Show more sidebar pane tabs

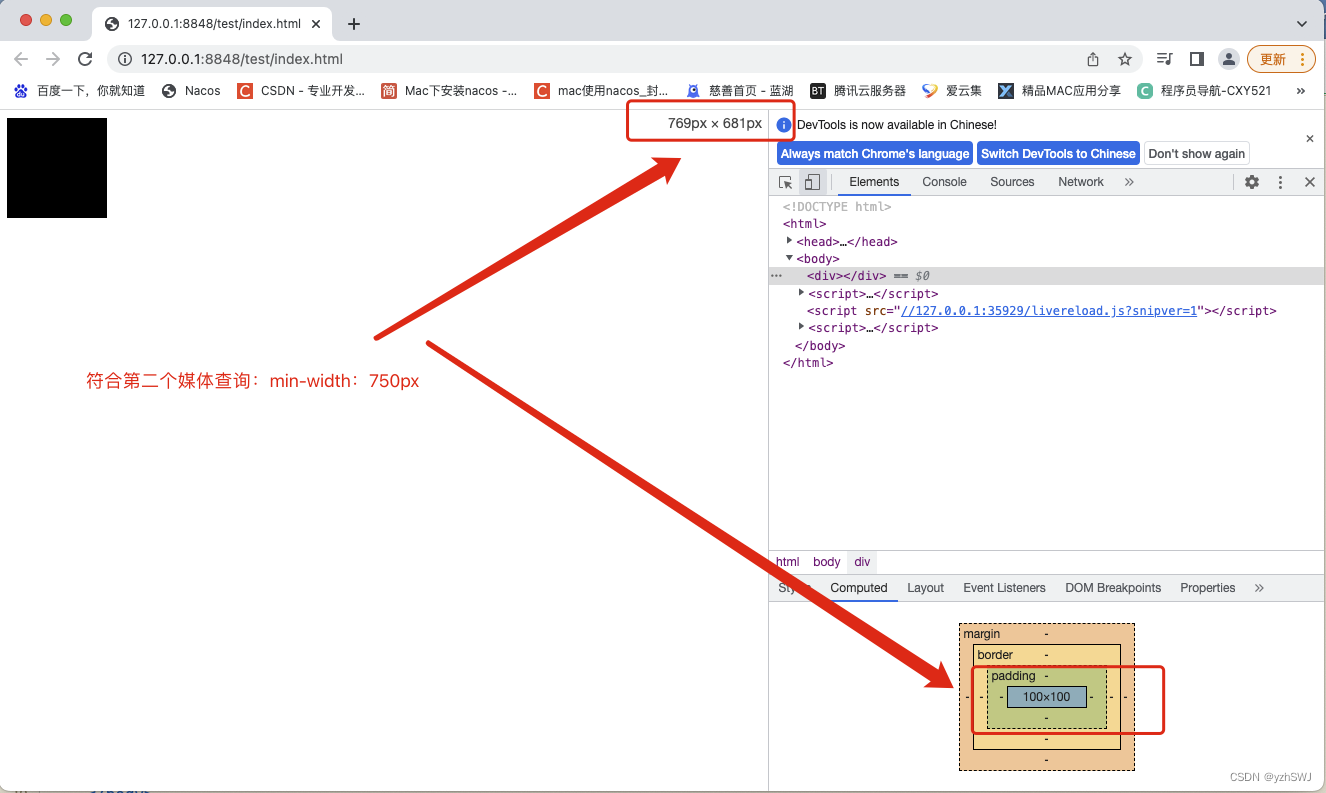(1259, 588)
